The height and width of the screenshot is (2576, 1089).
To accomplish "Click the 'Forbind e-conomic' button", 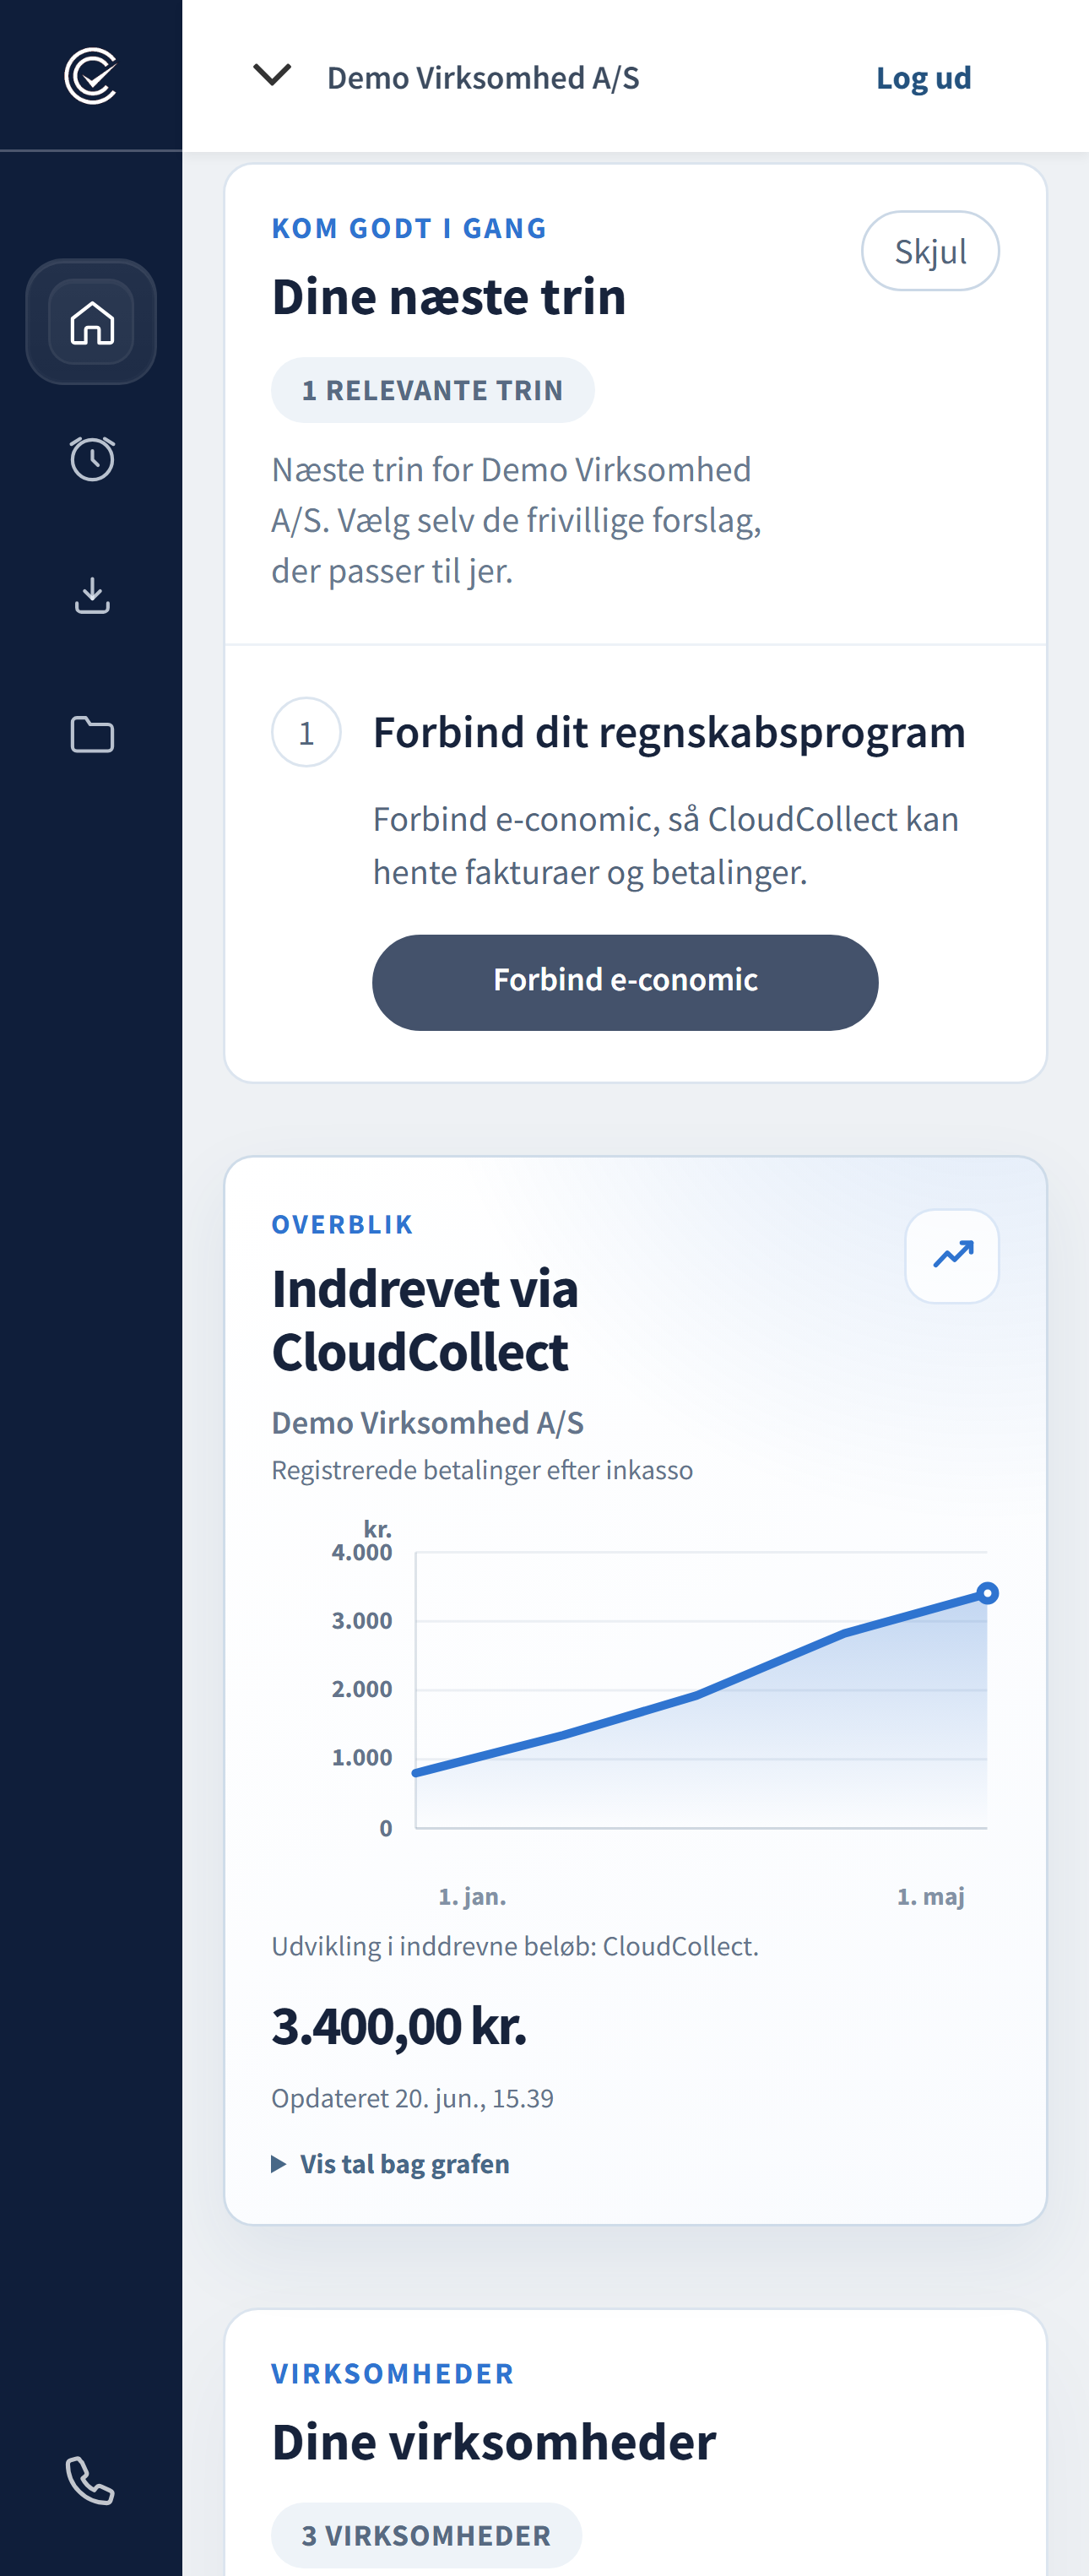I will point(625,982).
